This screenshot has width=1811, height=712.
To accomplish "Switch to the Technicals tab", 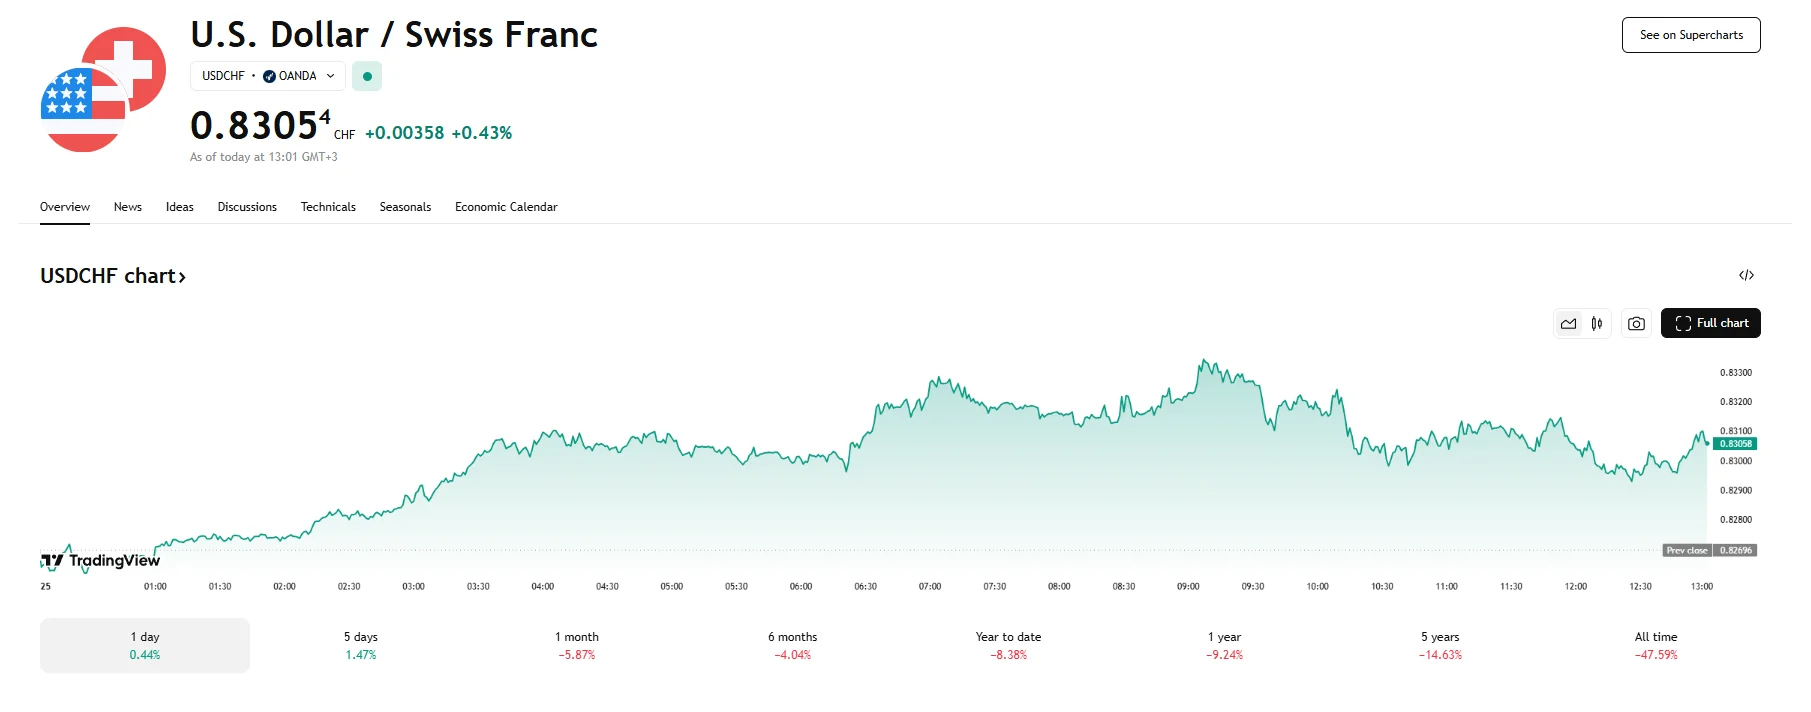I will point(328,207).
